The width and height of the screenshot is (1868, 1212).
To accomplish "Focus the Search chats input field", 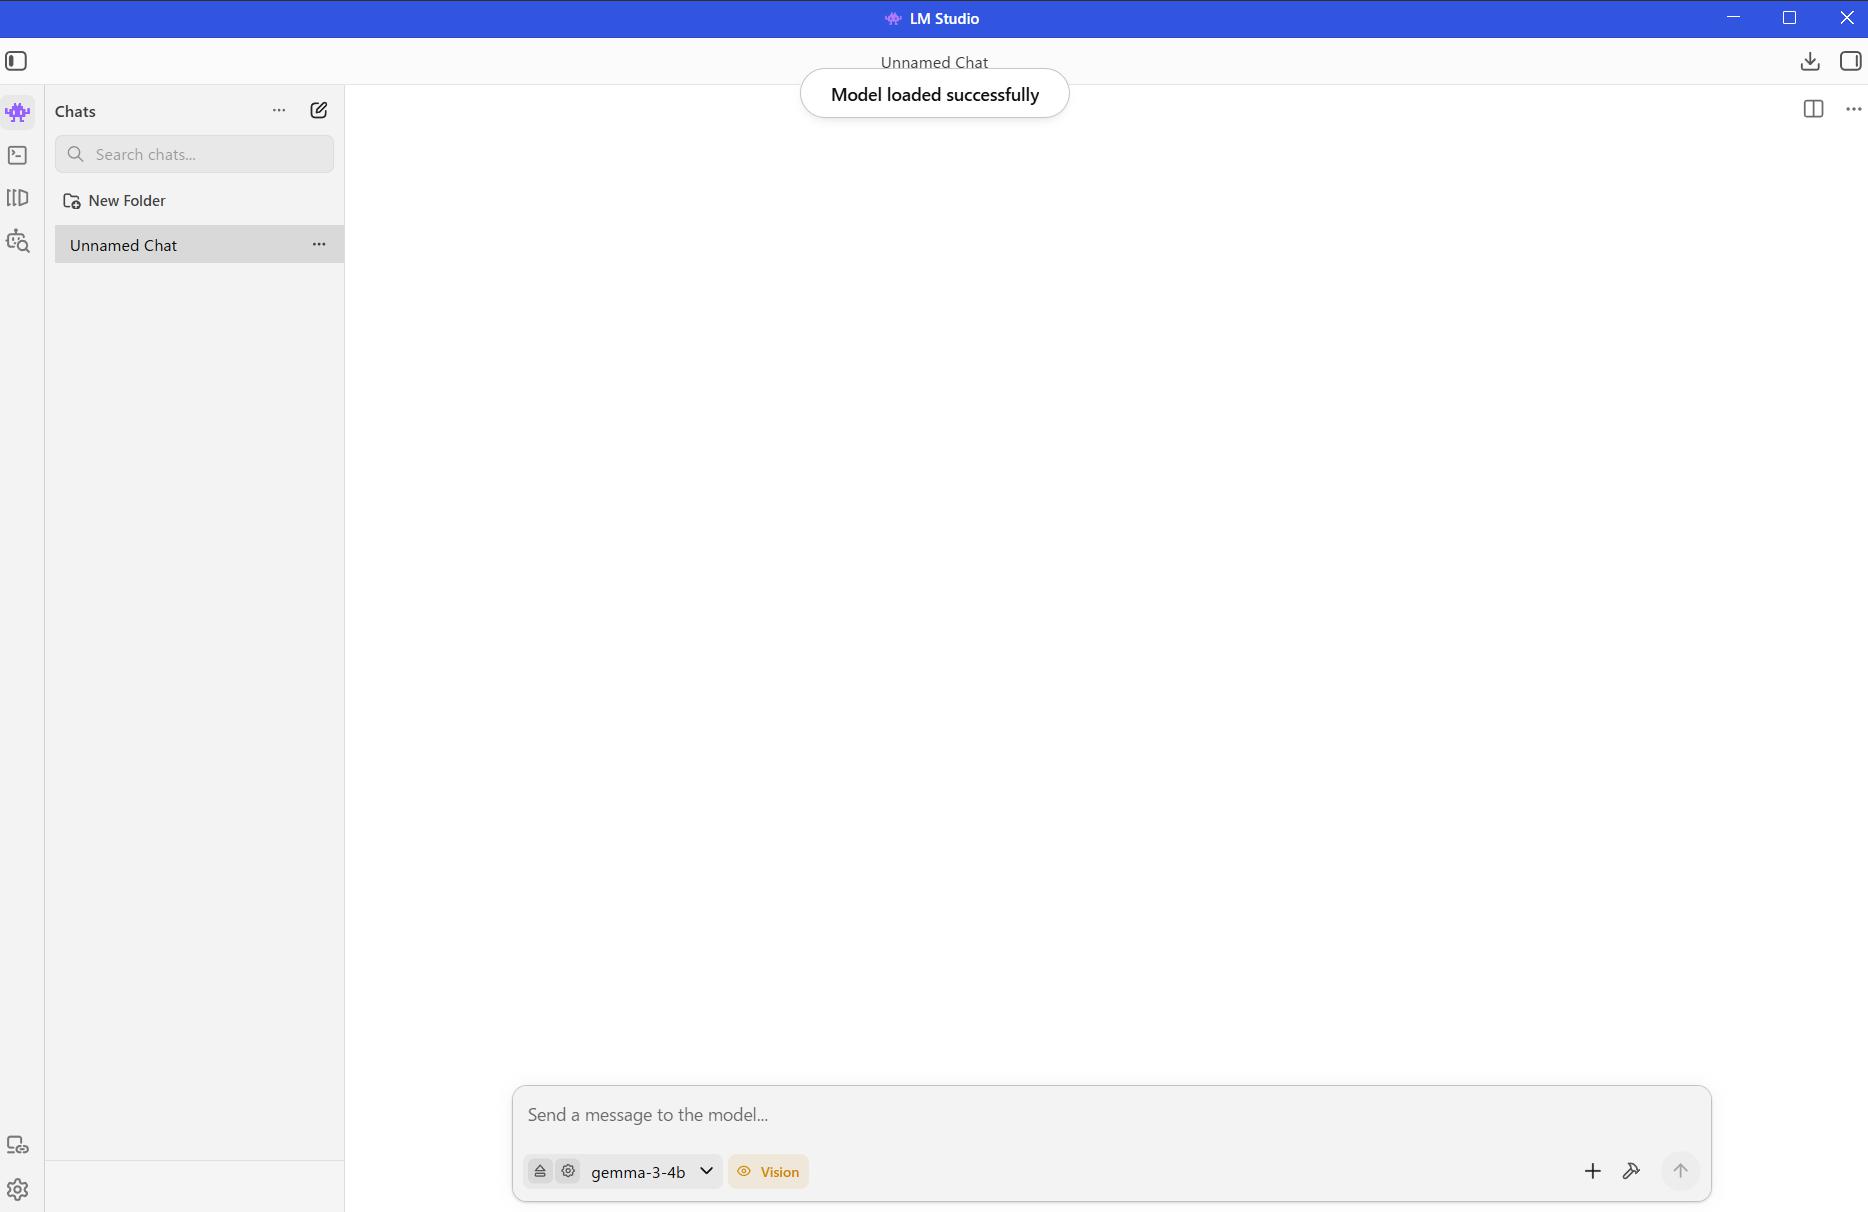I will coord(205,155).
